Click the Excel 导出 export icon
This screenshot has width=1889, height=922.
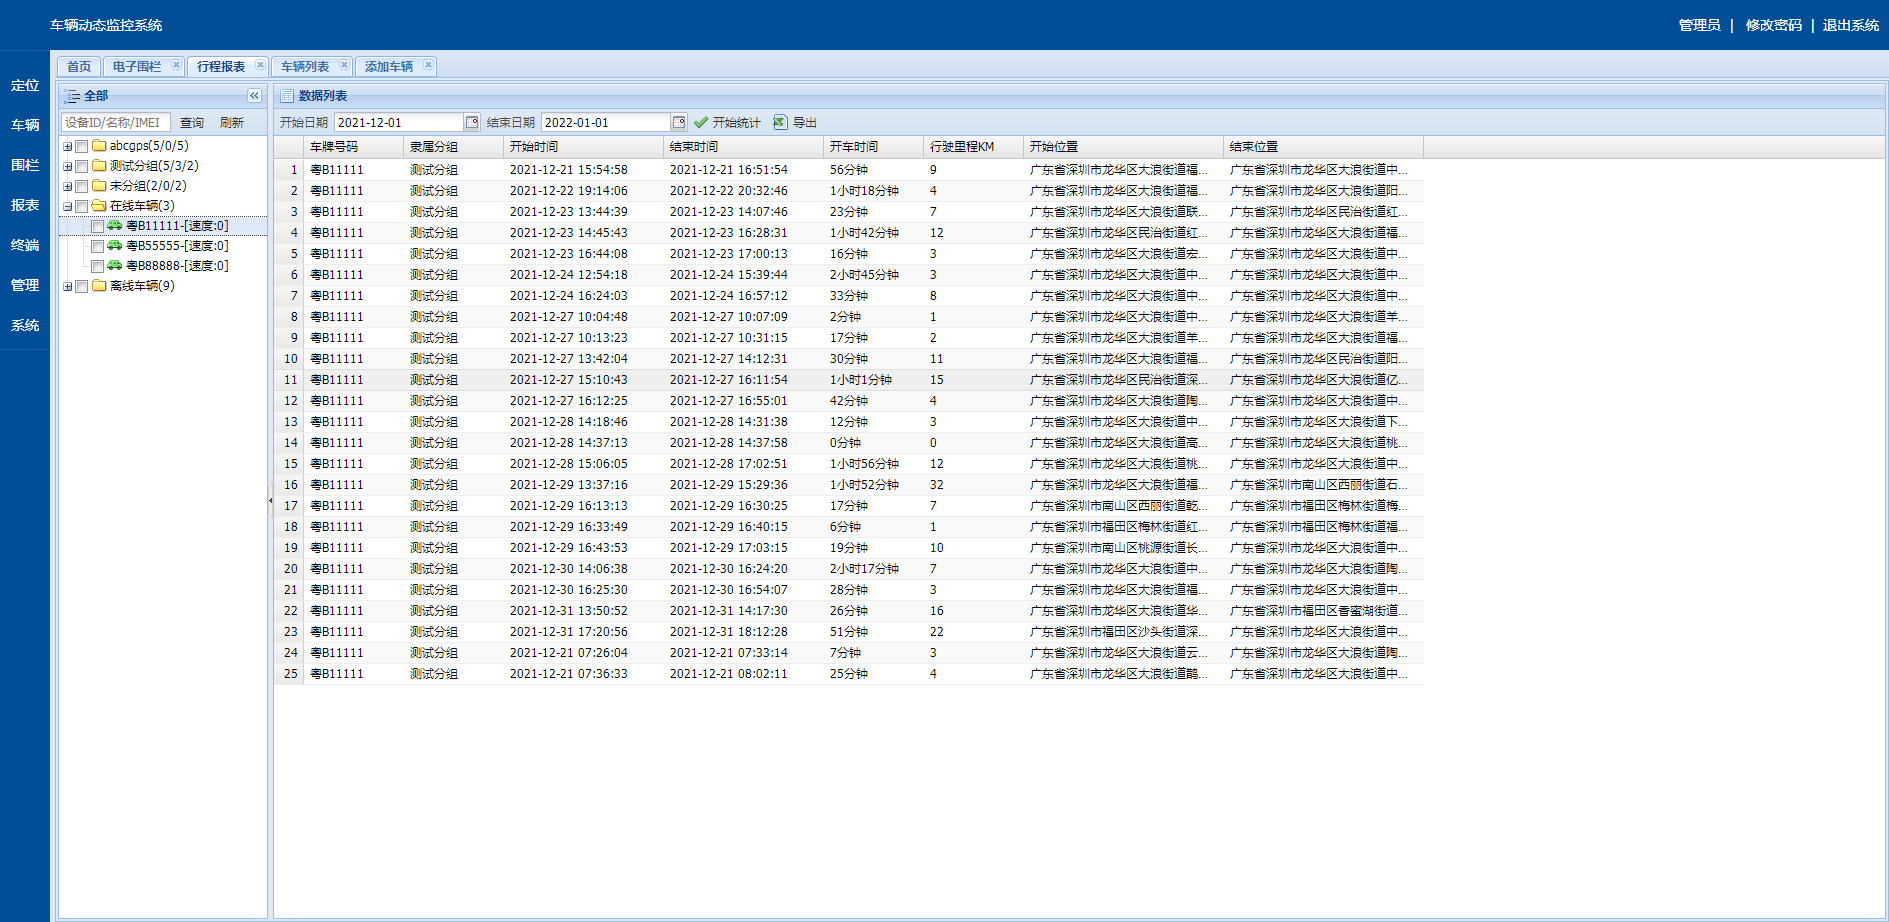pos(780,122)
